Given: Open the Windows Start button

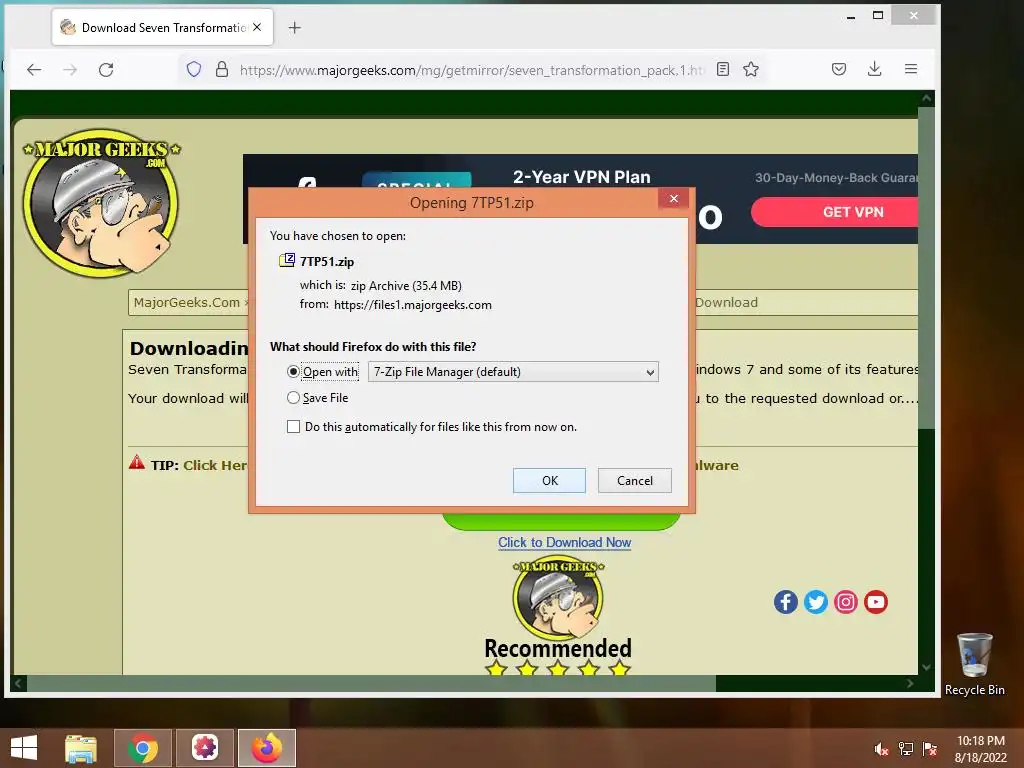Looking at the screenshot, I should 24,748.
